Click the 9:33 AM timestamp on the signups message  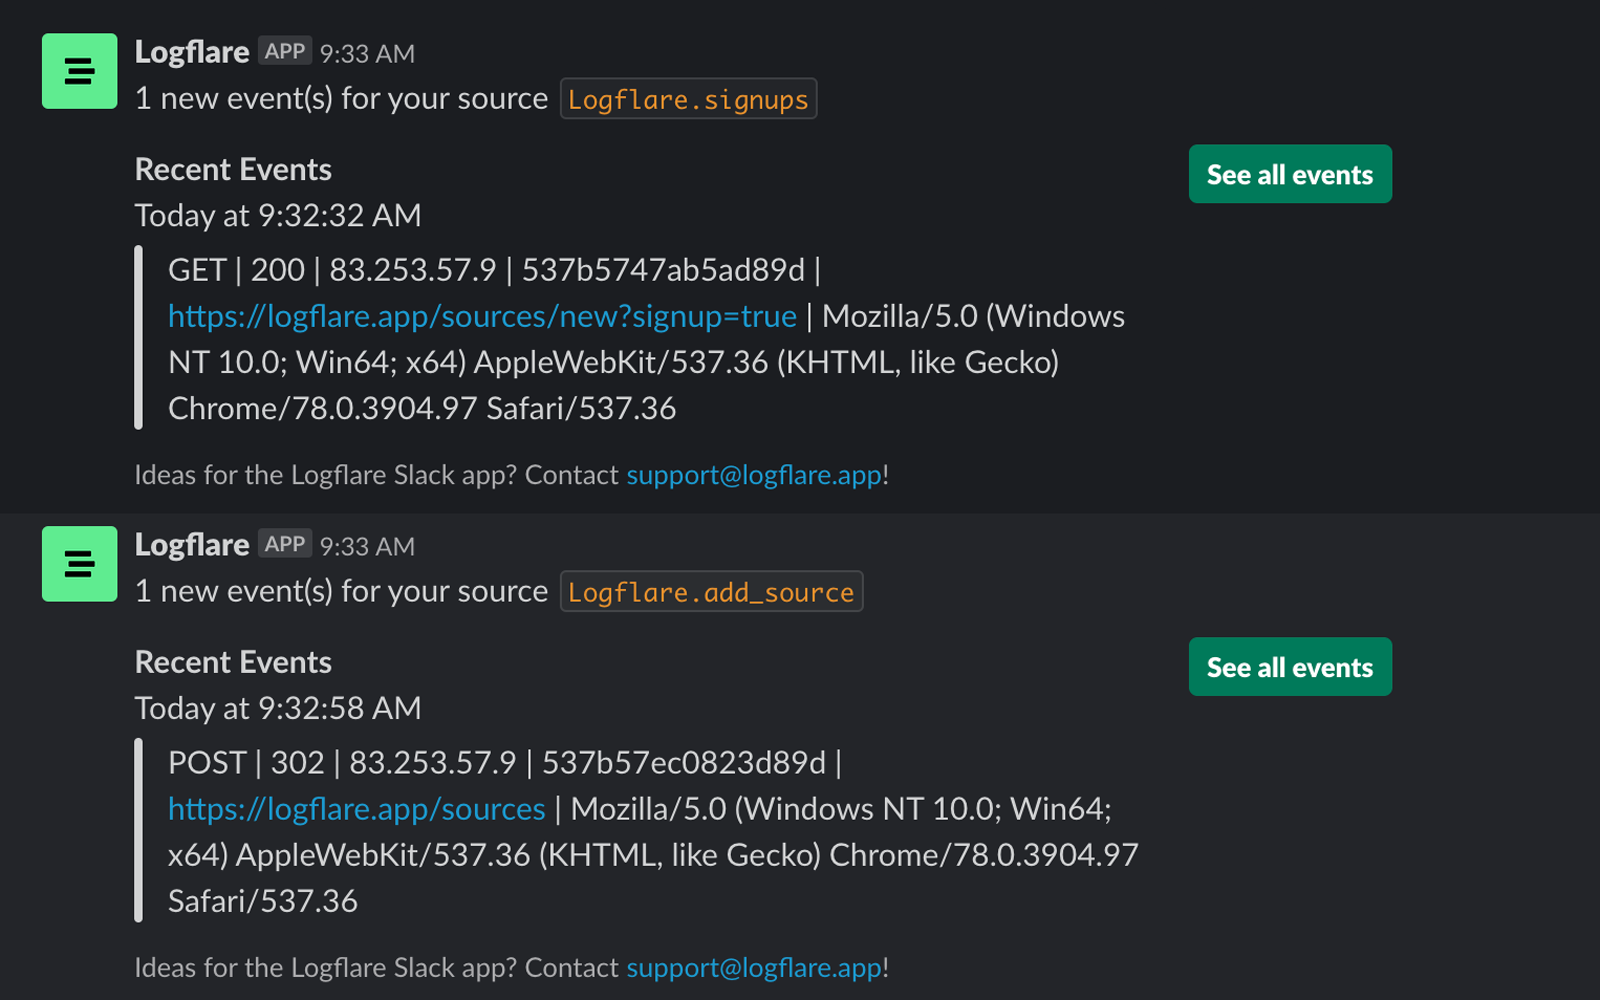click(367, 54)
